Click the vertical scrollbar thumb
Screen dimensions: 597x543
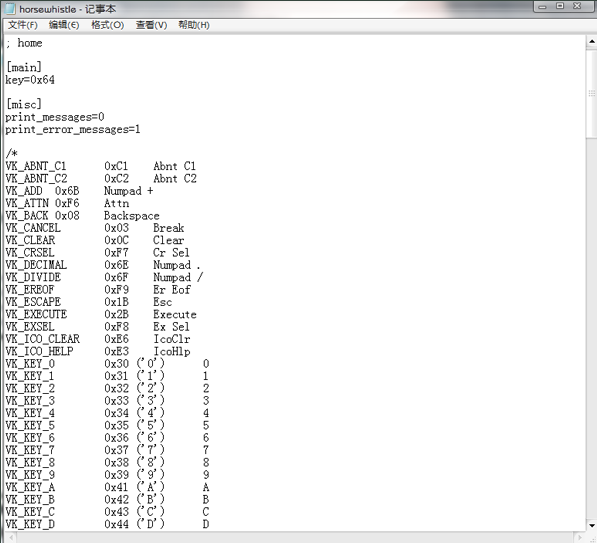[591, 93]
